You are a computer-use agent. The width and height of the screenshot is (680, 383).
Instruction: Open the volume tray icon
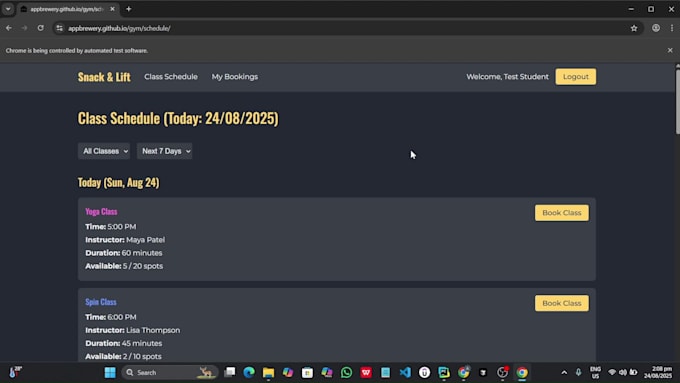[623, 372]
